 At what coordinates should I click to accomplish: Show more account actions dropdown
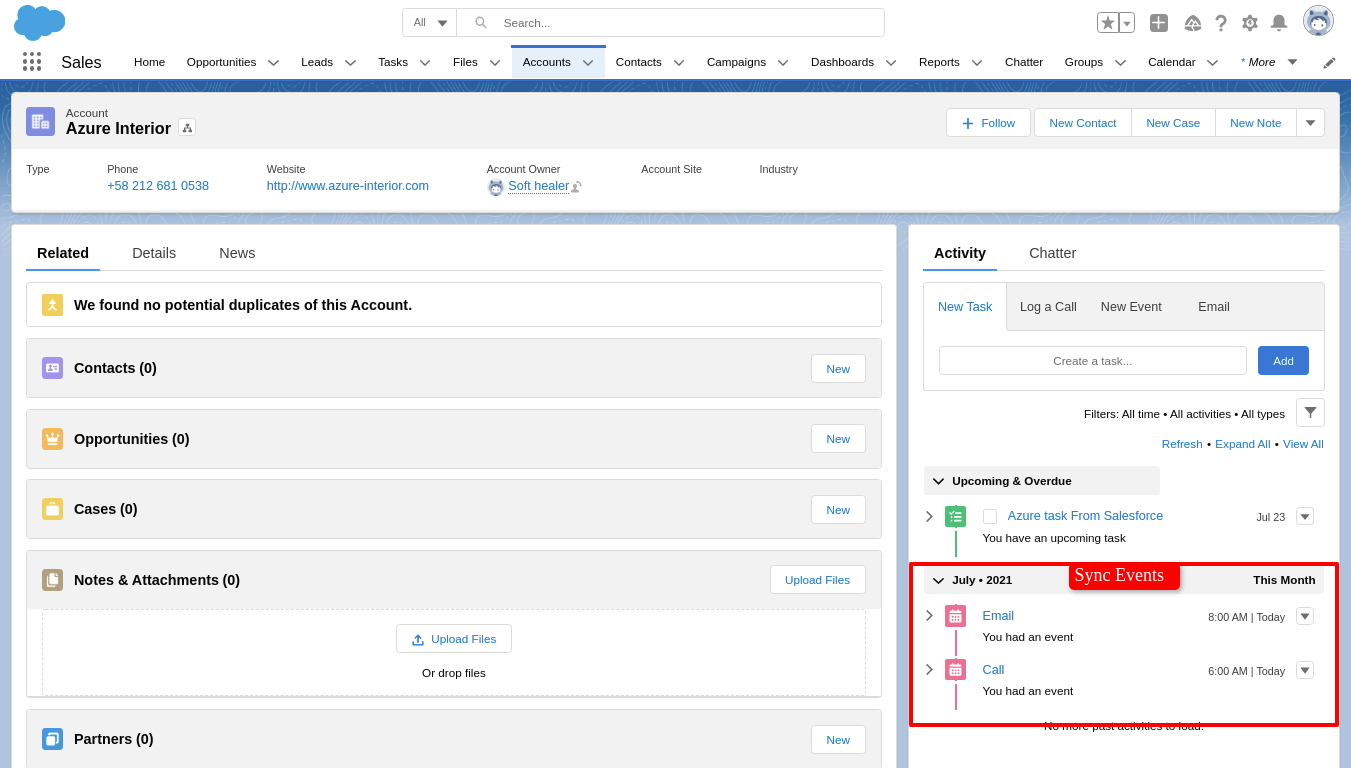(x=1310, y=123)
